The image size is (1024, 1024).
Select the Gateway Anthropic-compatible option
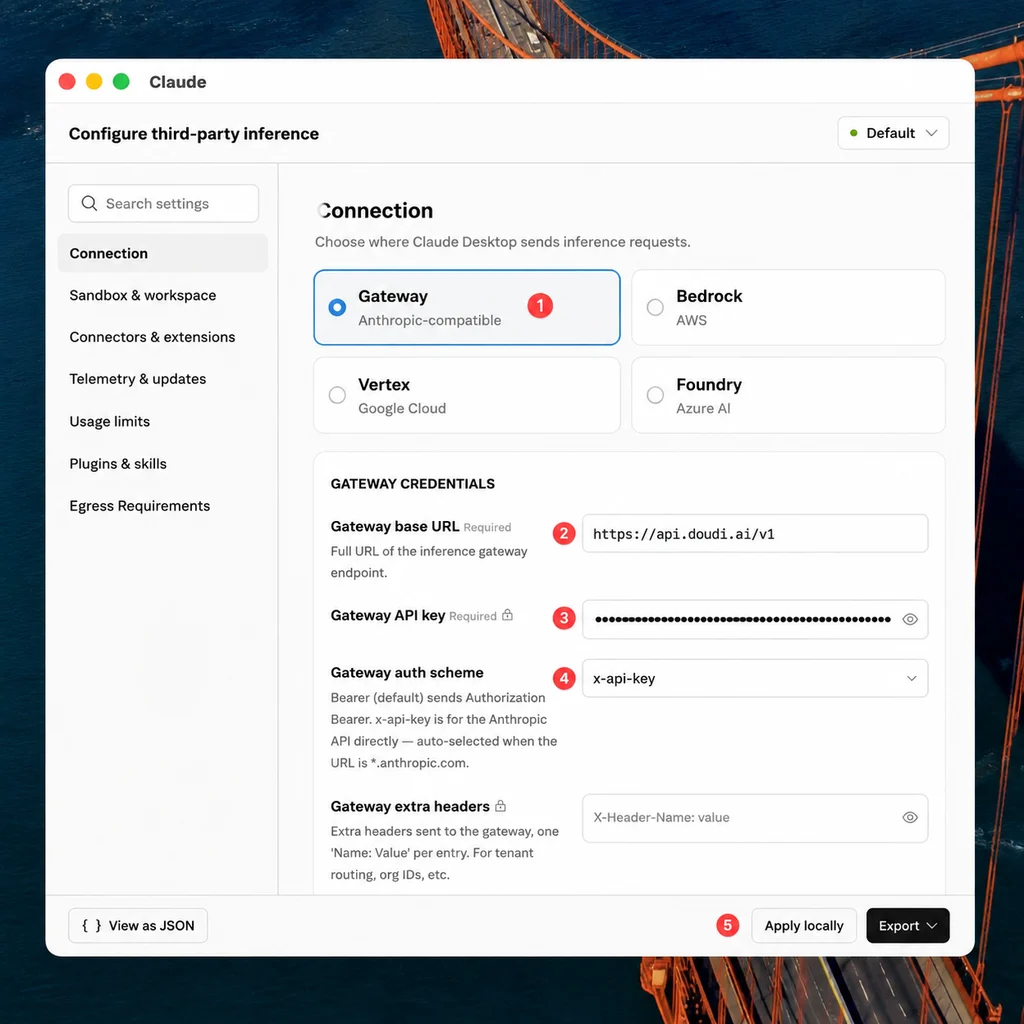coord(467,307)
